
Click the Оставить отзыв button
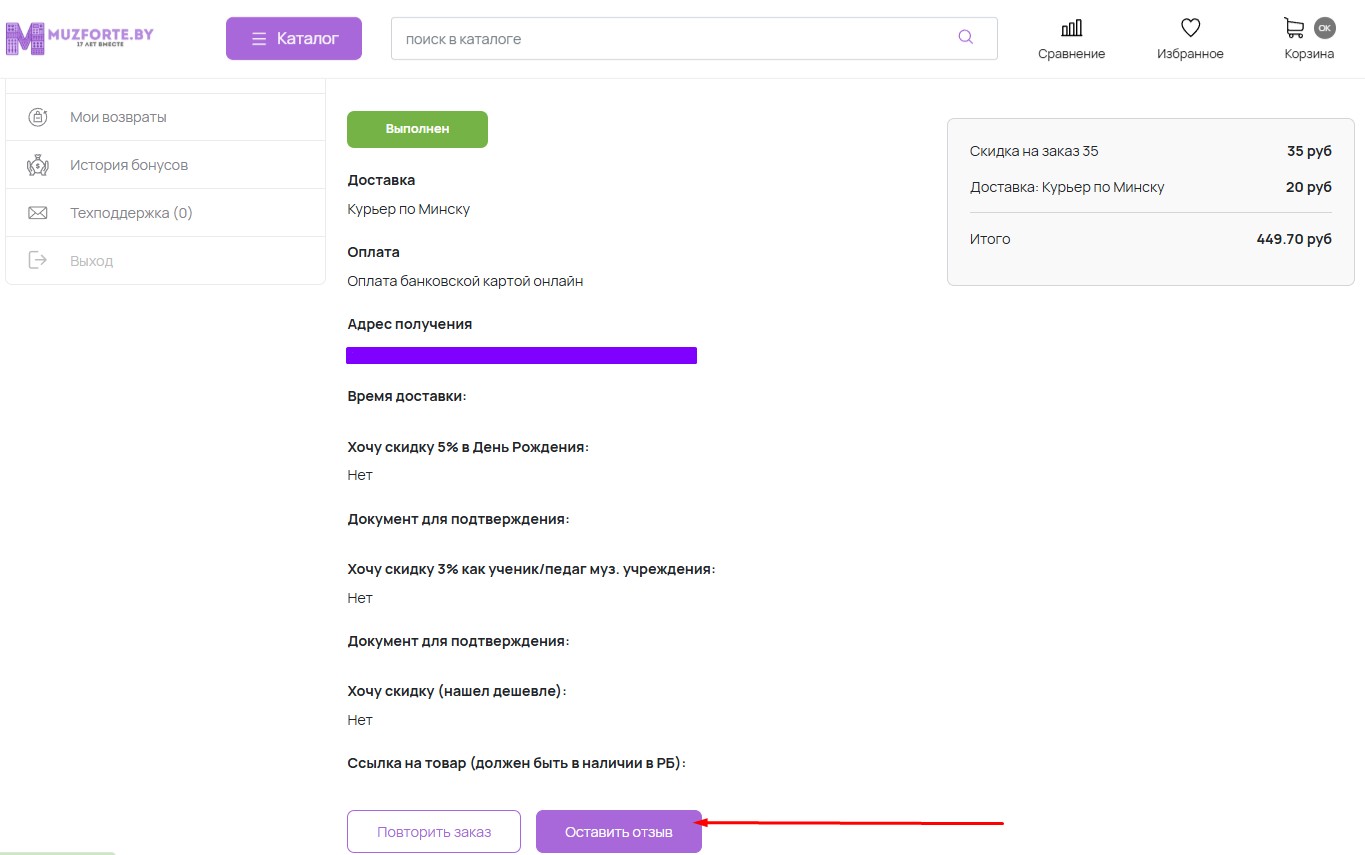click(x=618, y=831)
